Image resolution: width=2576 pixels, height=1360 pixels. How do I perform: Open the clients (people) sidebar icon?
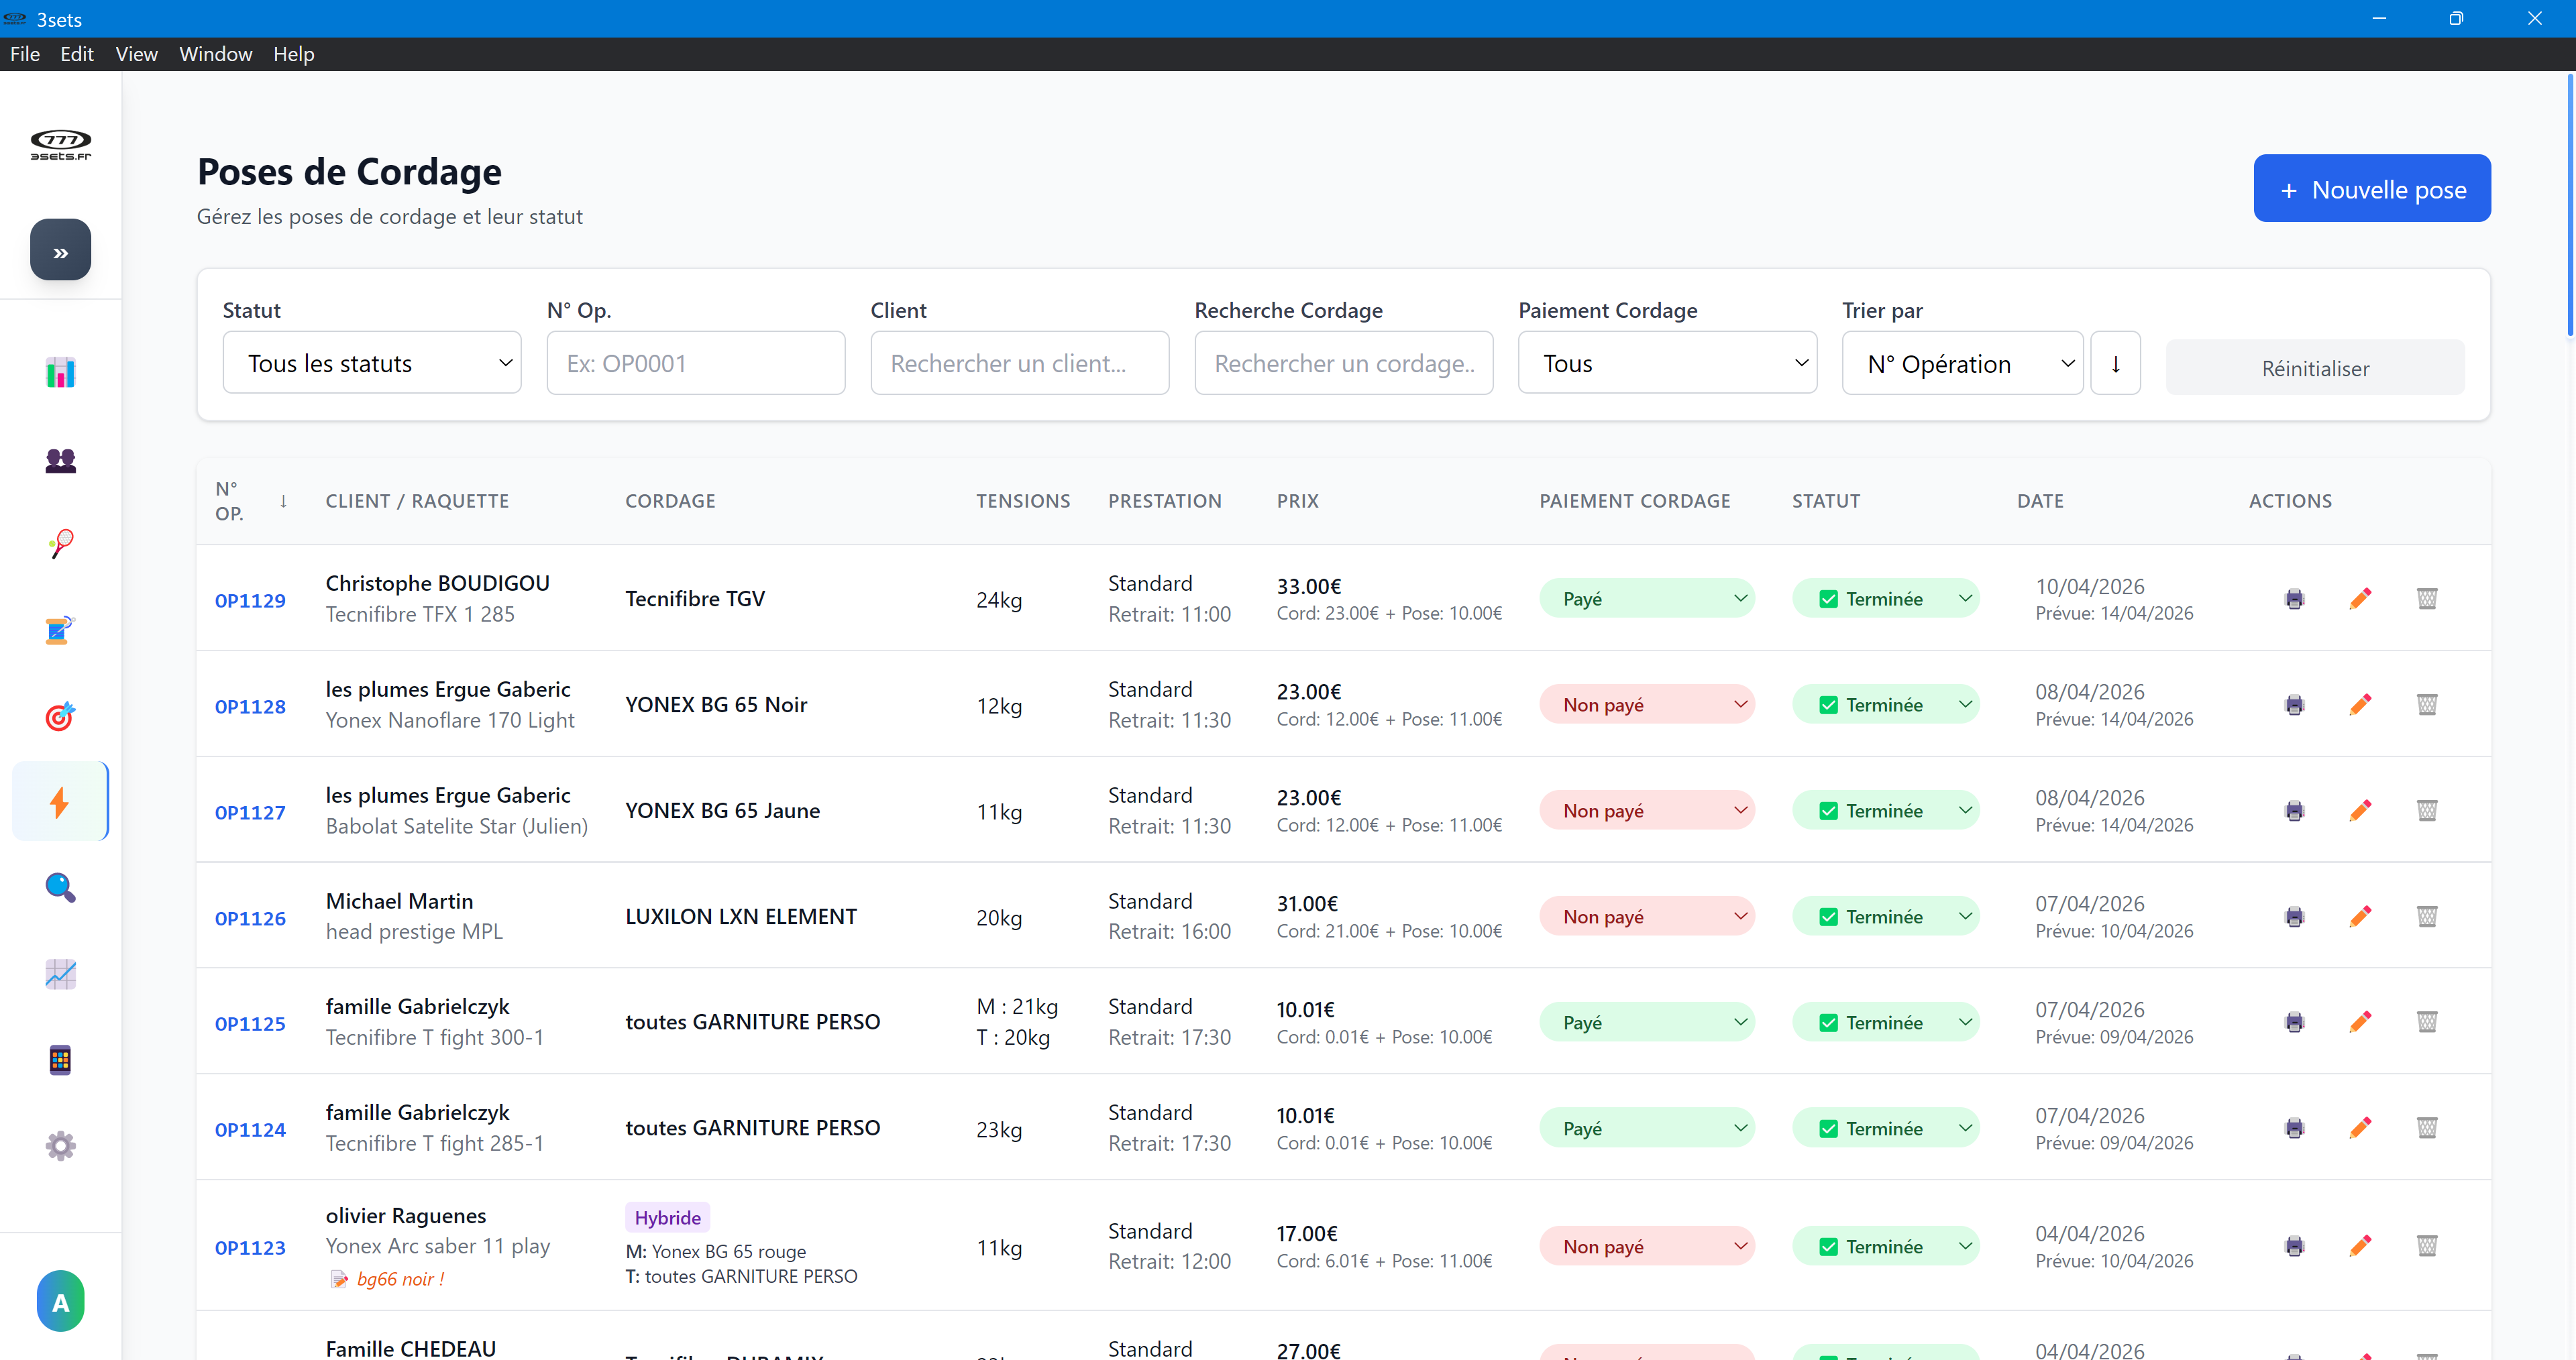(x=60, y=460)
